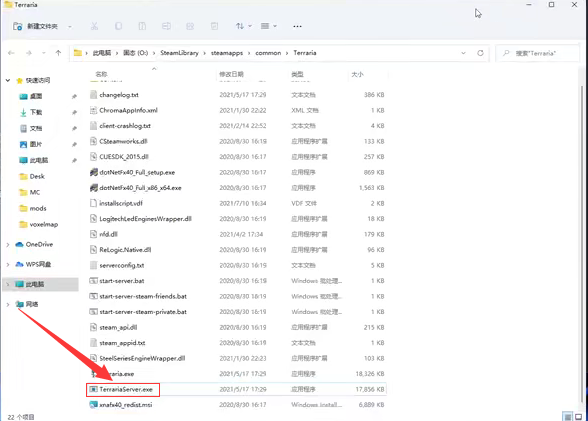Sort by the Name column header (名称)
This screenshot has width=588, height=421.
(x=101, y=74)
